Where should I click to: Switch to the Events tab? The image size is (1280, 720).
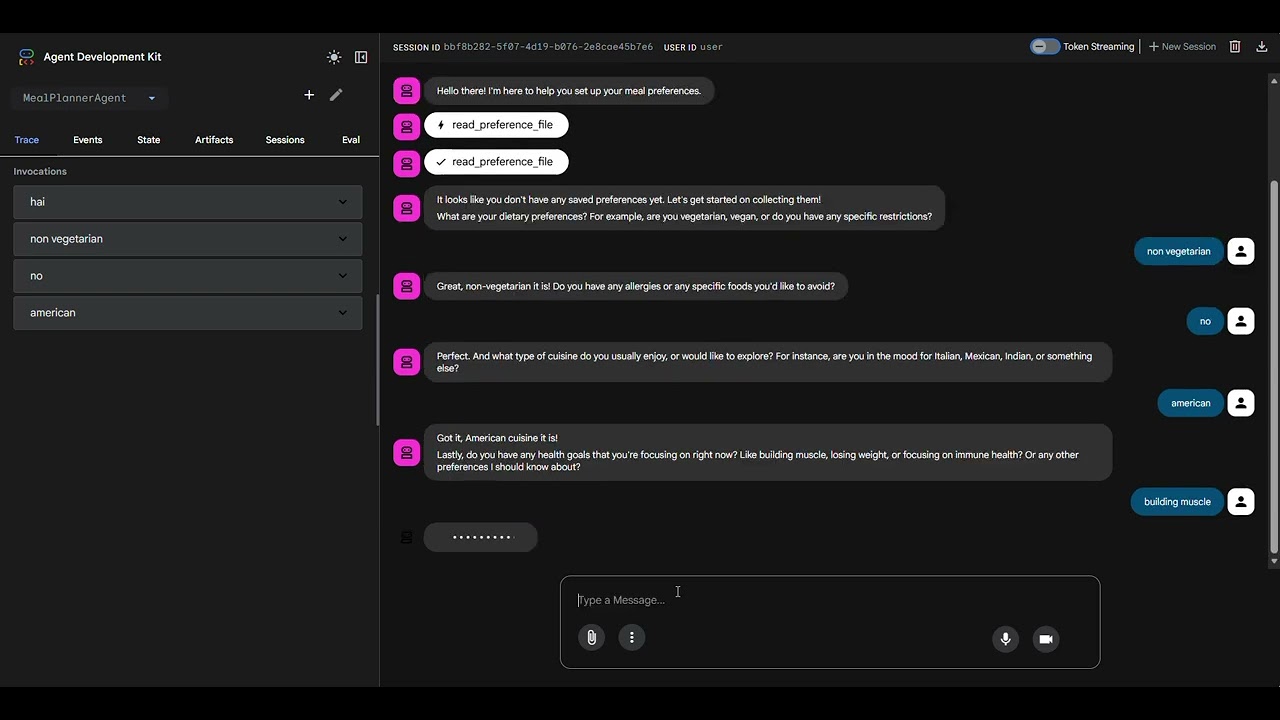[88, 140]
